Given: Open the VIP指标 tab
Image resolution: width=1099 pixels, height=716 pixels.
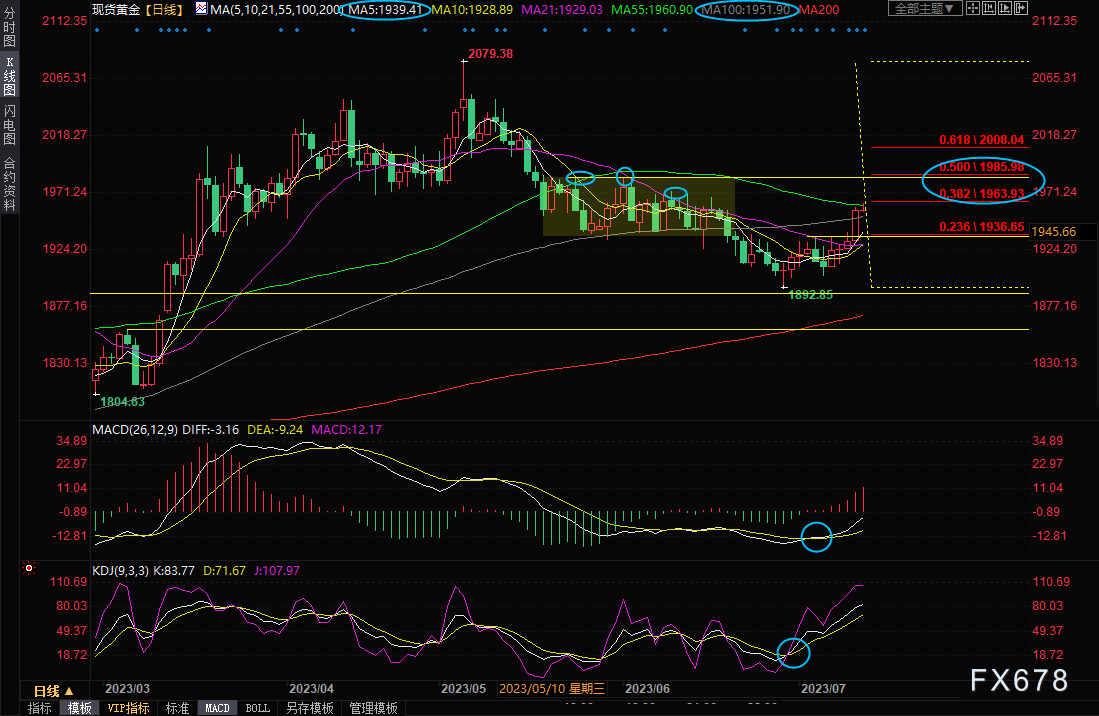Looking at the screenshot, I should [129, 708].
